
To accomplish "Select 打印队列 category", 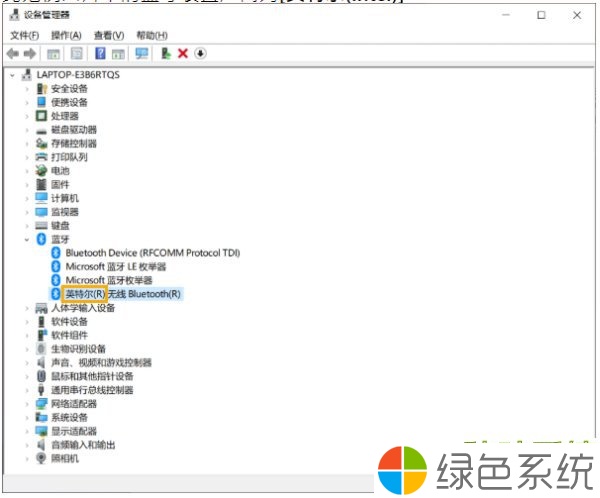I will click(69, 157).
